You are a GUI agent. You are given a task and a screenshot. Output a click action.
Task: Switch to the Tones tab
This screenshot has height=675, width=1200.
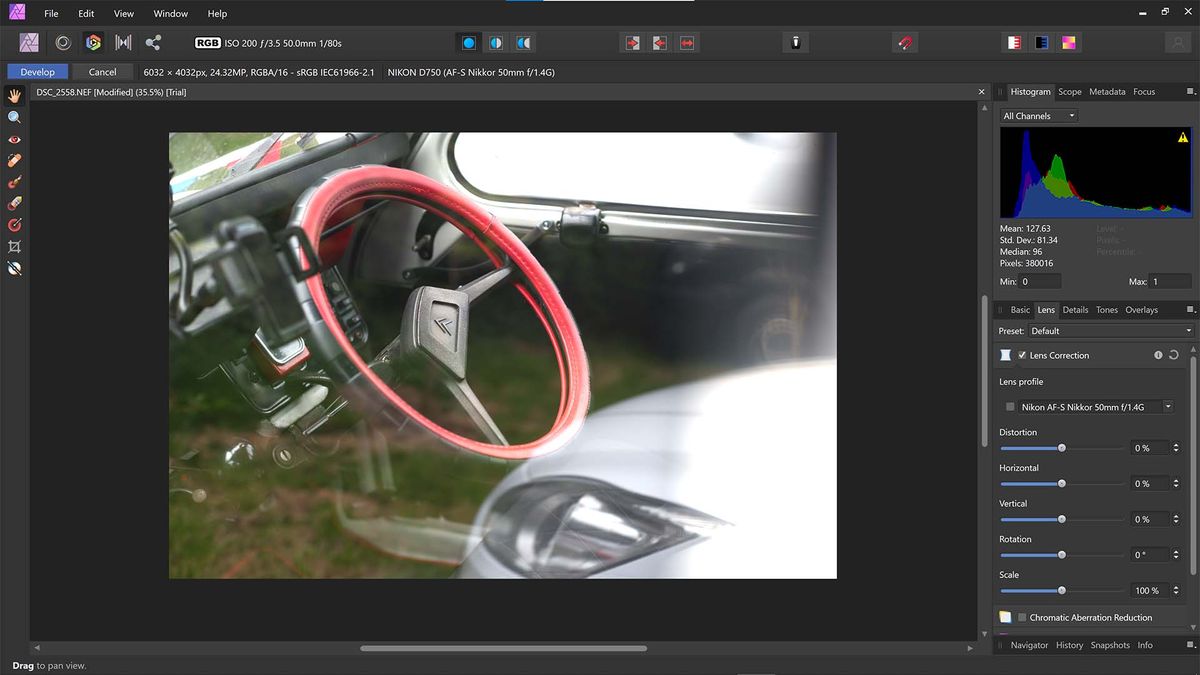coord(1106,310)
